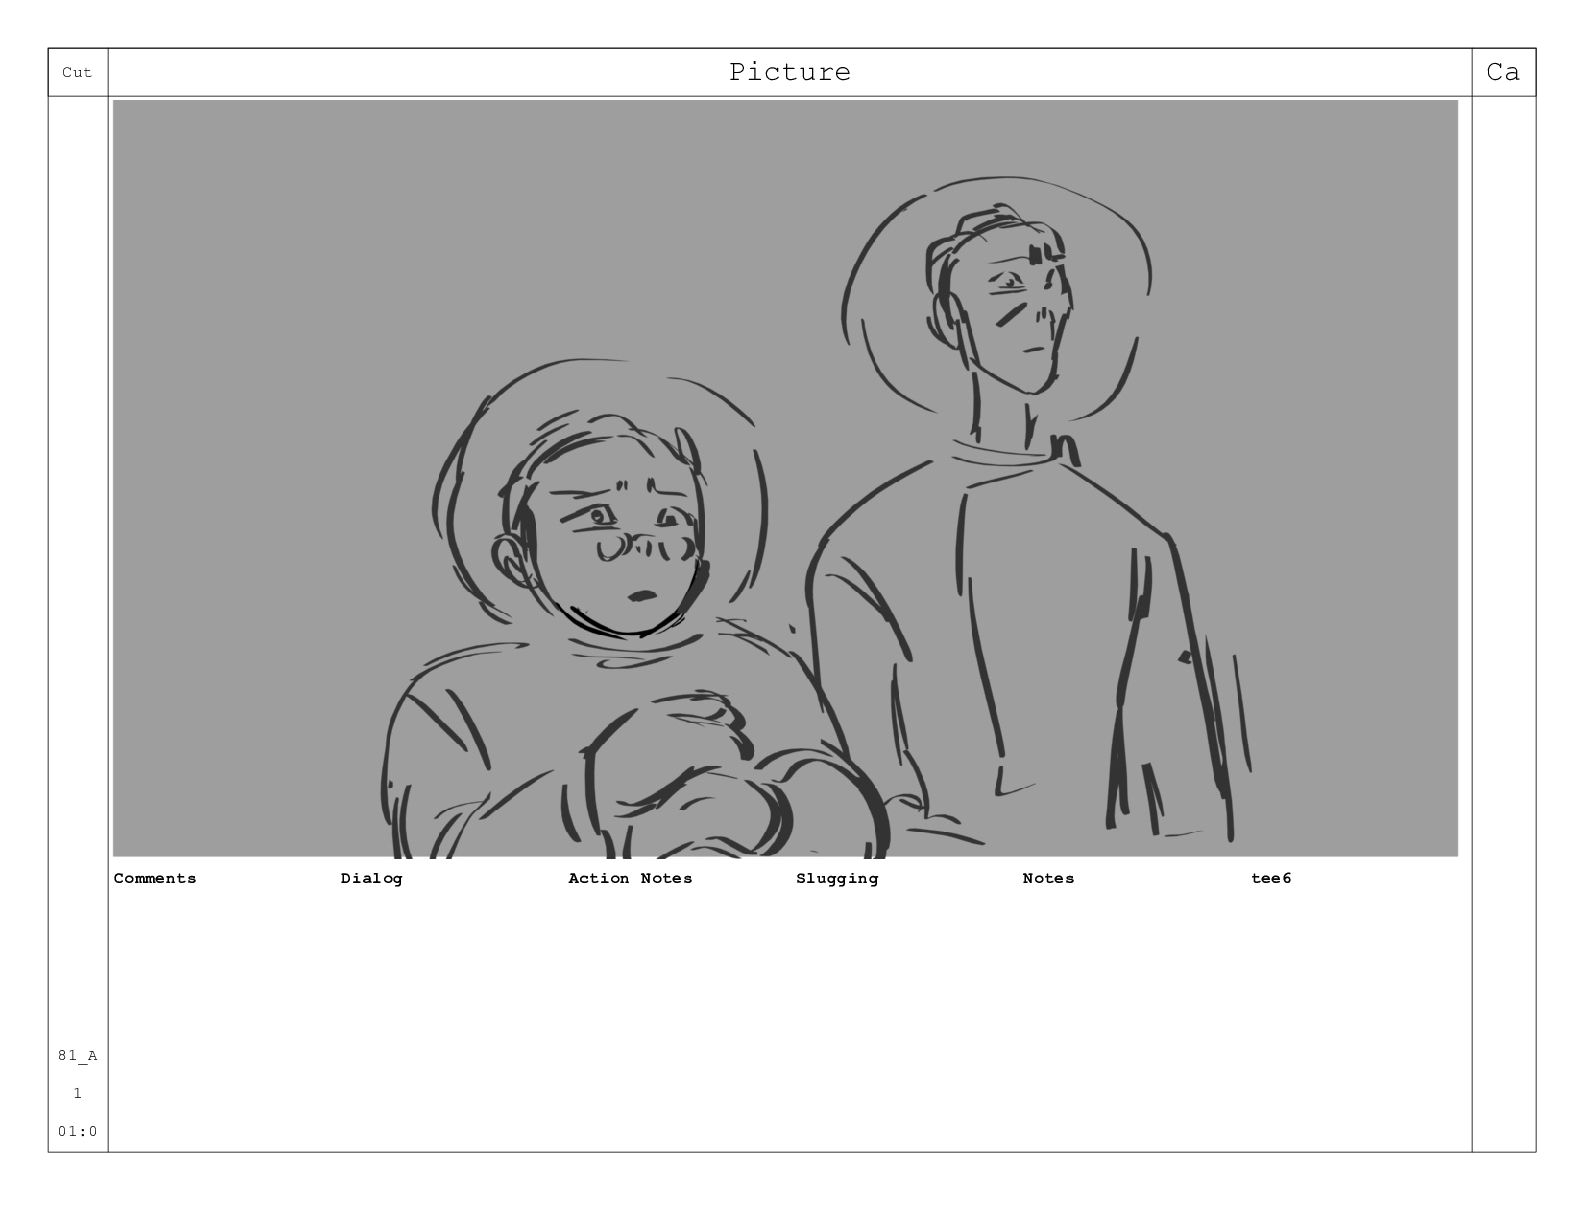Select the Slugging field label
The image size is (1584, 1224).
click(x=837, y=878)
